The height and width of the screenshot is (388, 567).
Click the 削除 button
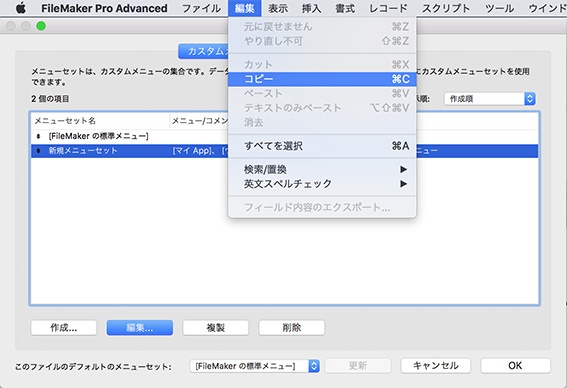[291, 328]
